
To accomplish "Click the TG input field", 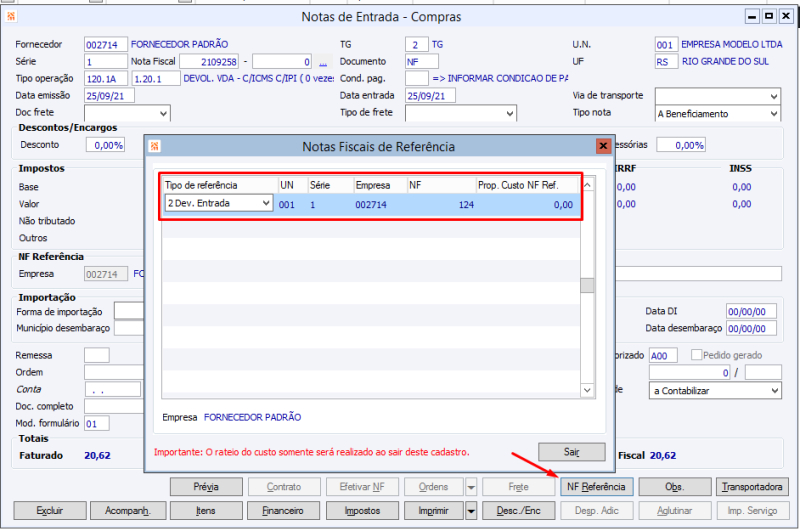I will pyautogui.click(x=417, y=45).
